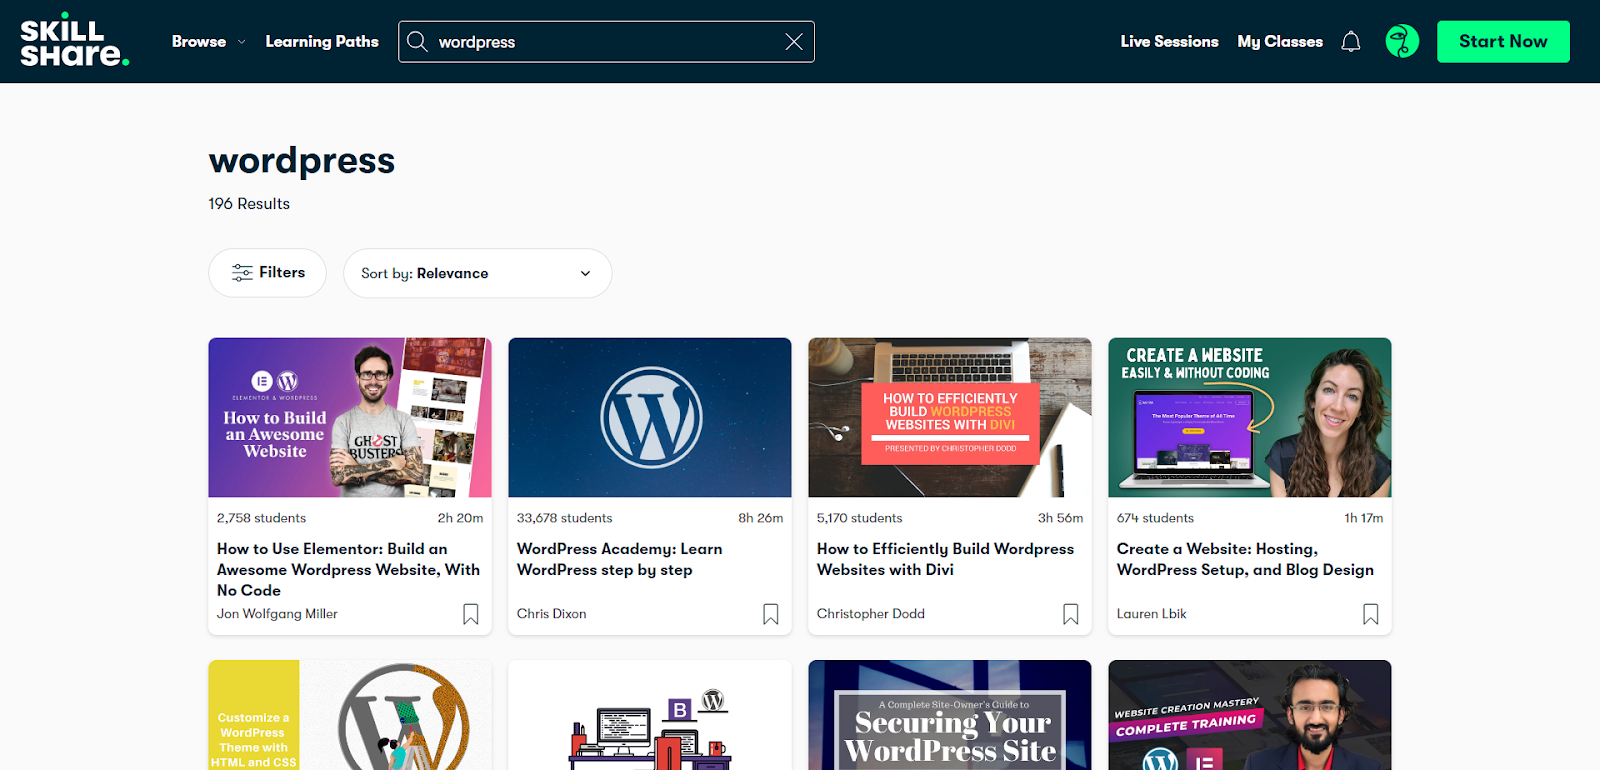This screenshot has height=770, width=1600.
Task: View teacher Christopher Dodd
Action: pos(871,614)
